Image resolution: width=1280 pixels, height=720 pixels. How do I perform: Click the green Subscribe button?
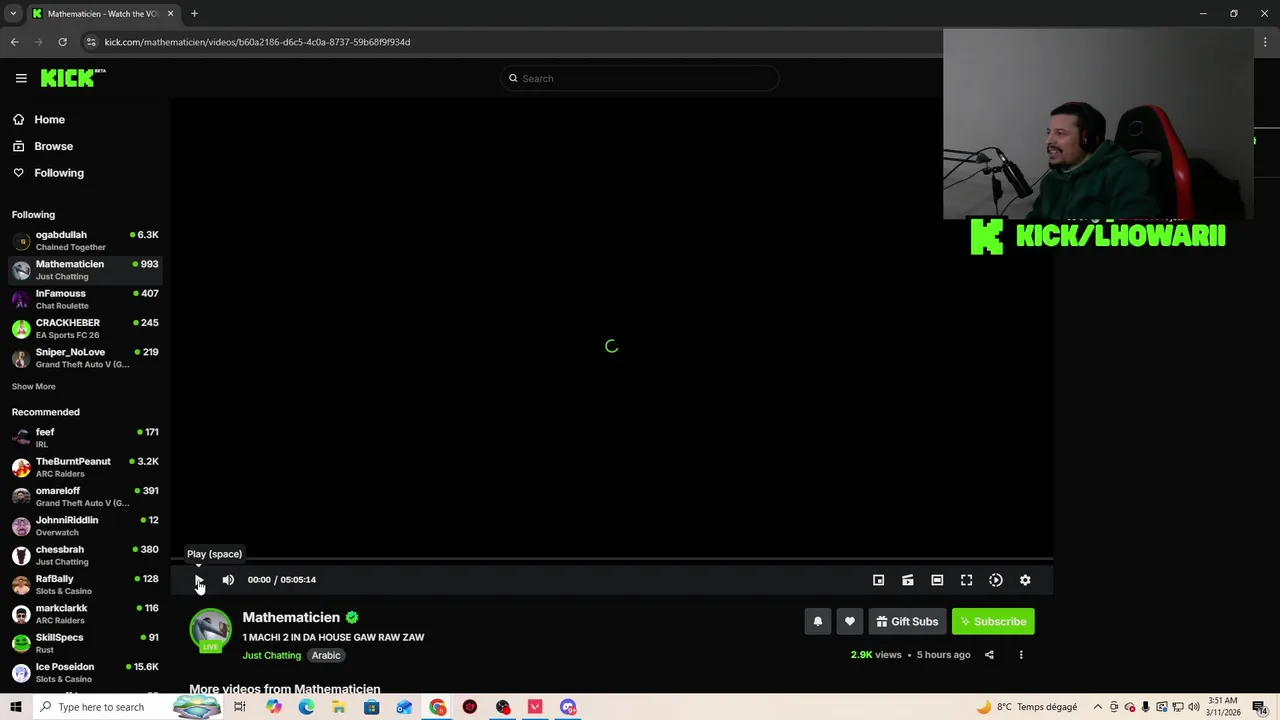pyautogui.click(x=993, y=621)
